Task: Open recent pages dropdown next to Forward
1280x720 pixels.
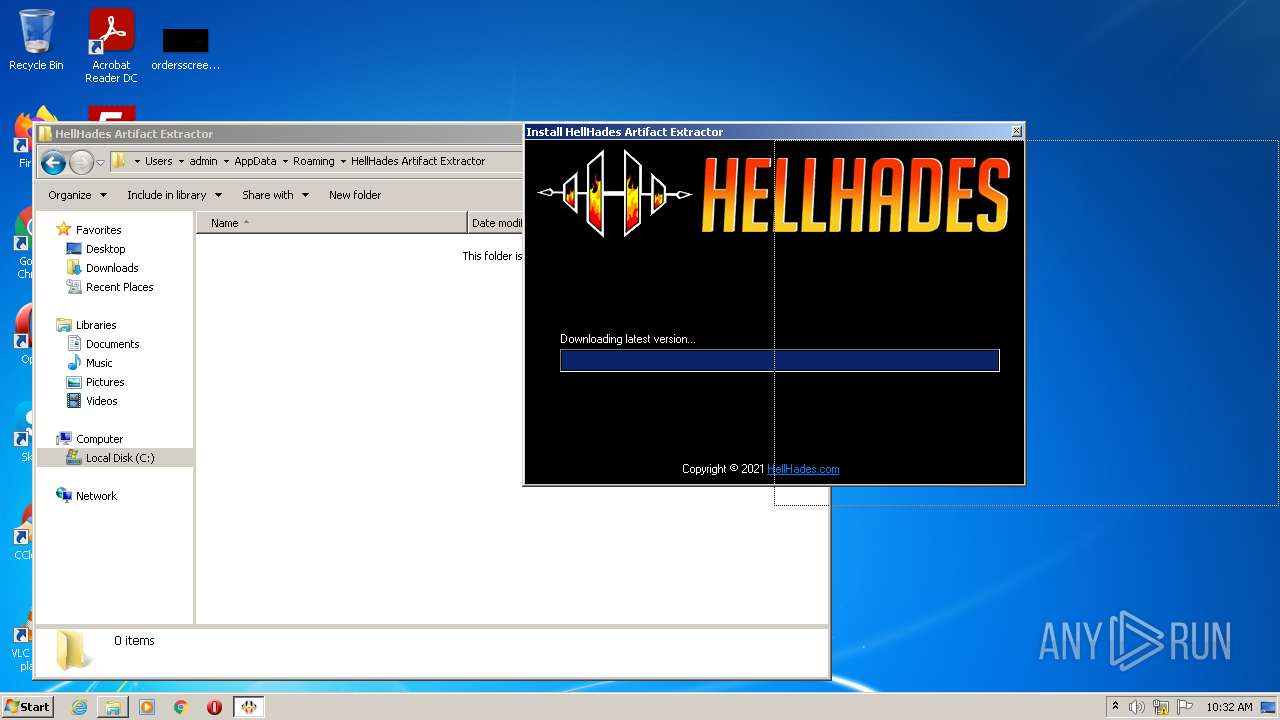Action: (100, 162)
